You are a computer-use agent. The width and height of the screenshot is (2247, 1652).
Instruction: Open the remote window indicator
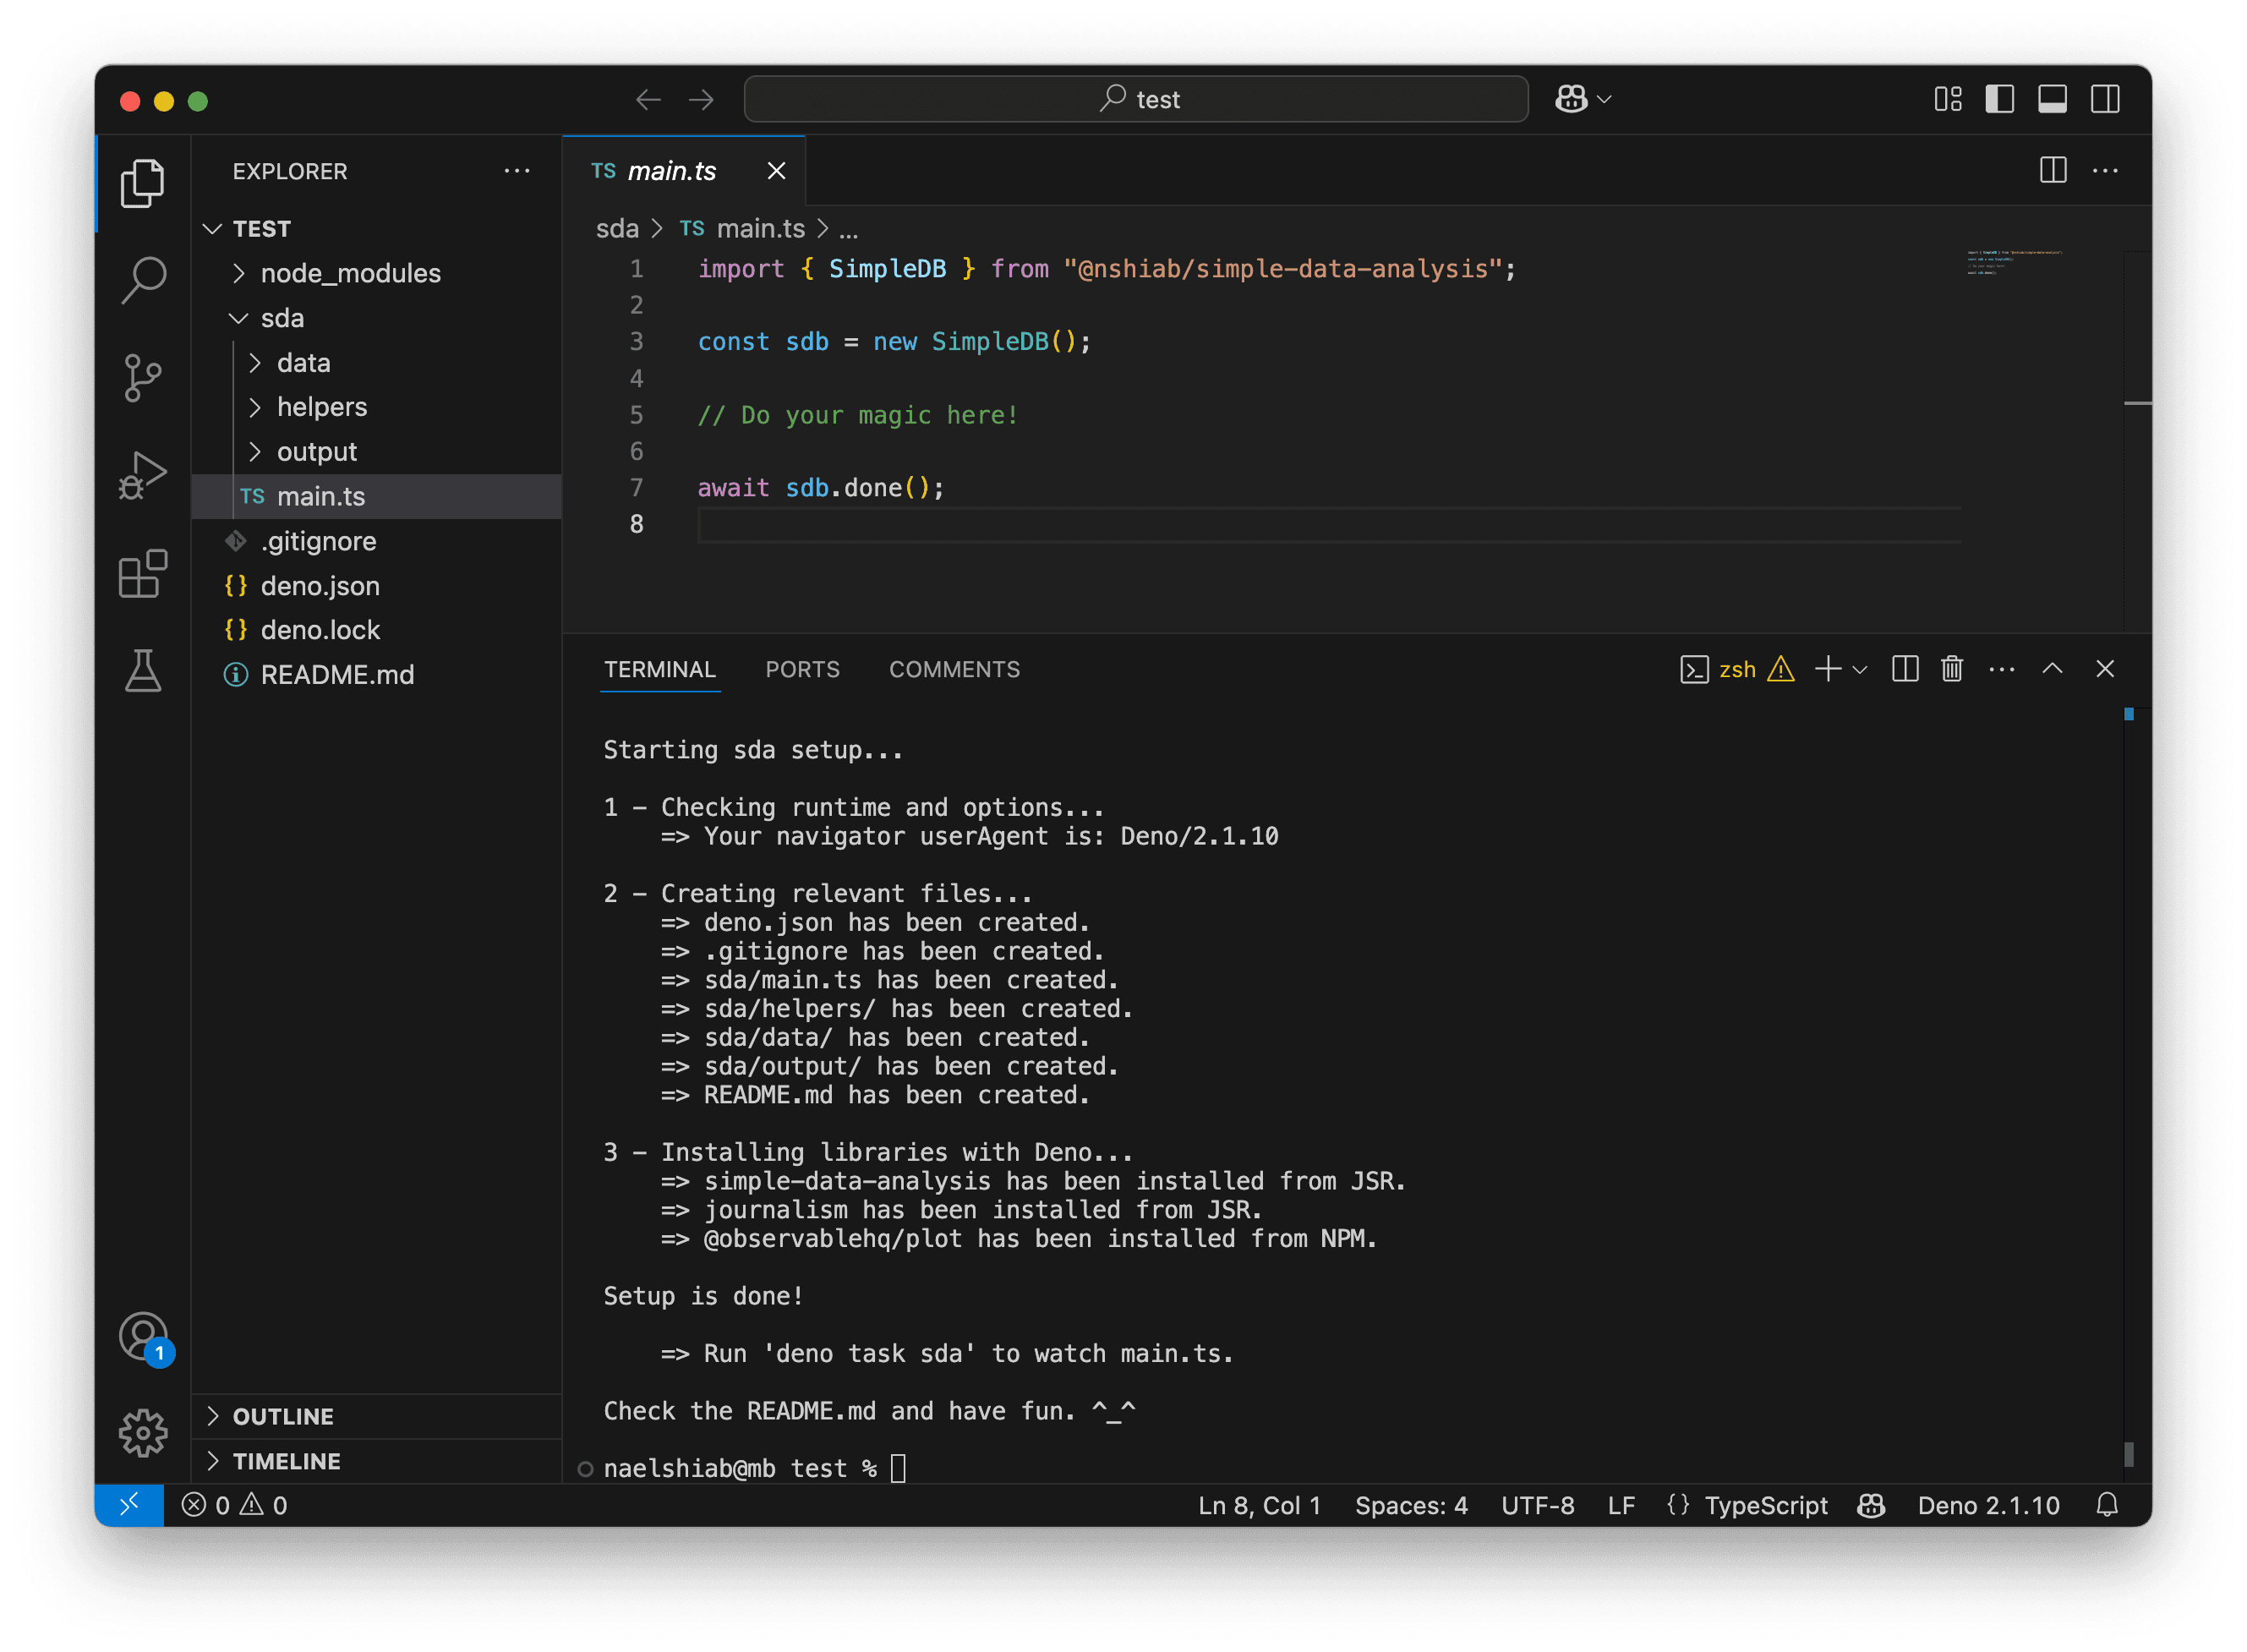[129, 1505]
